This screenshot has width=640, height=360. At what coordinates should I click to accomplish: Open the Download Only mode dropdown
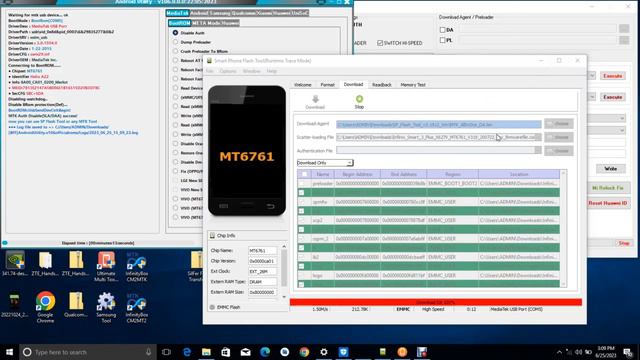point(325,163)
